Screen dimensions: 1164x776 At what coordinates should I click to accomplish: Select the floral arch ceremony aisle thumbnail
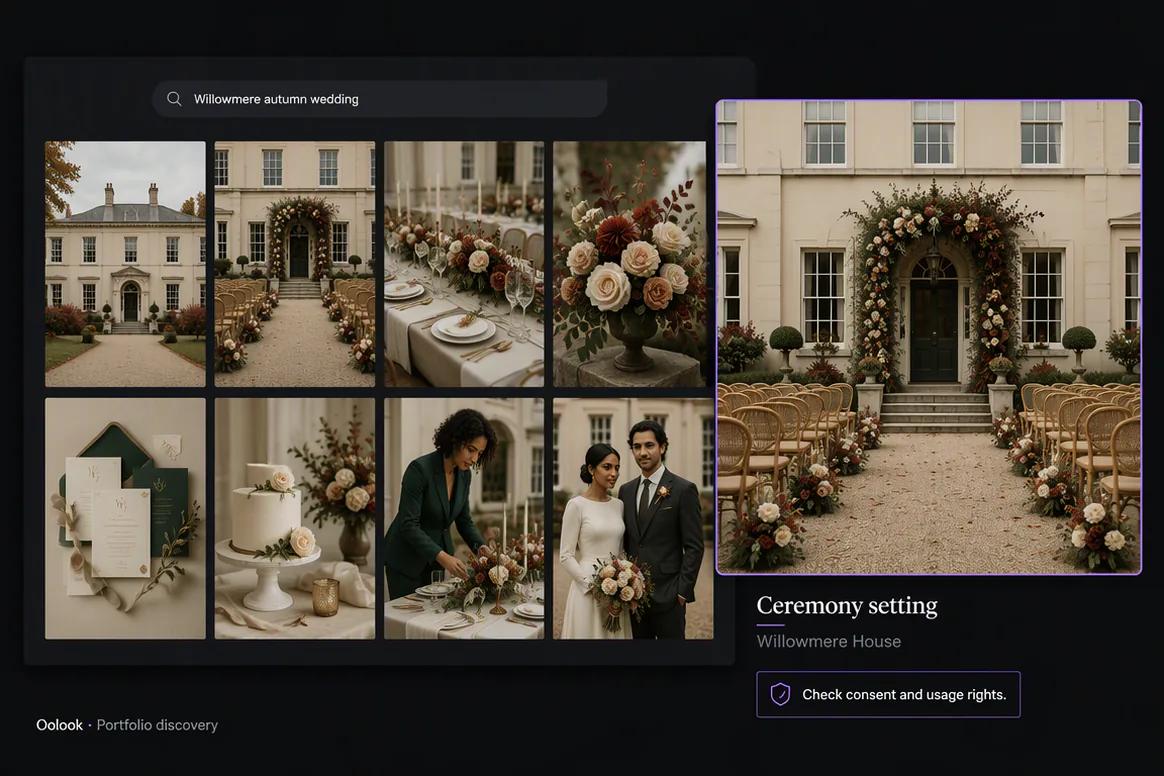point(295,264)
